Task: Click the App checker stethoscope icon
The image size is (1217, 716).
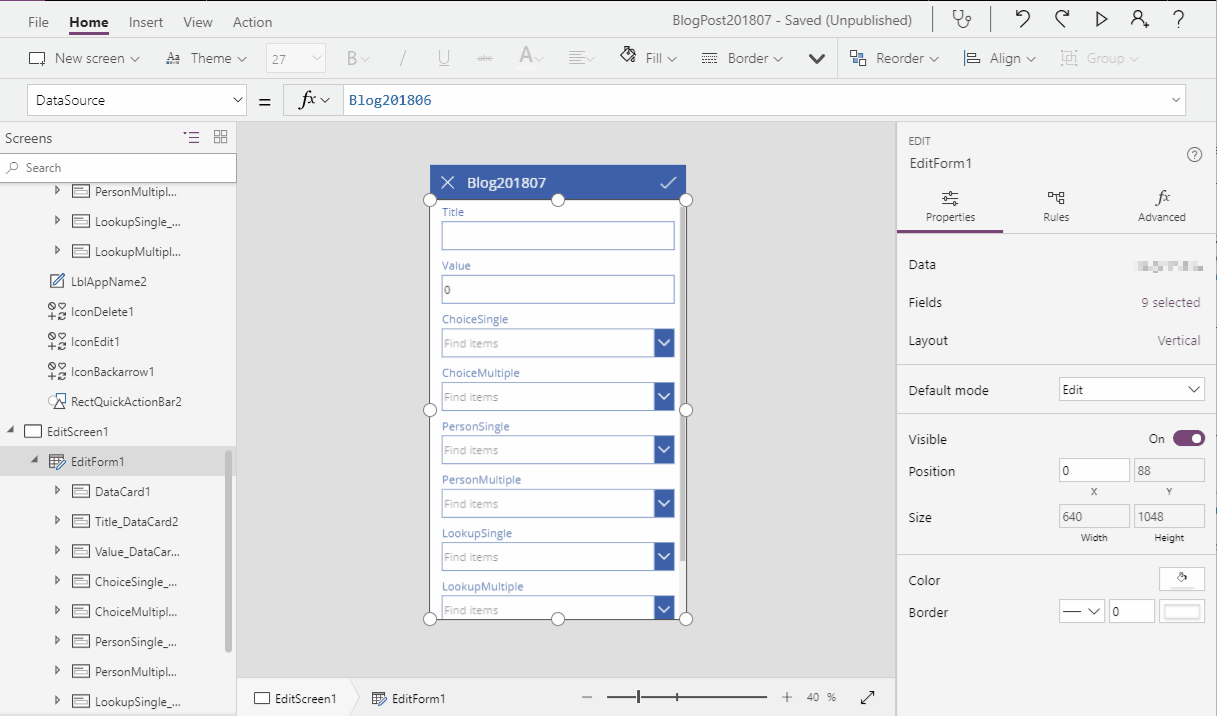Action: tap(962, 20)
